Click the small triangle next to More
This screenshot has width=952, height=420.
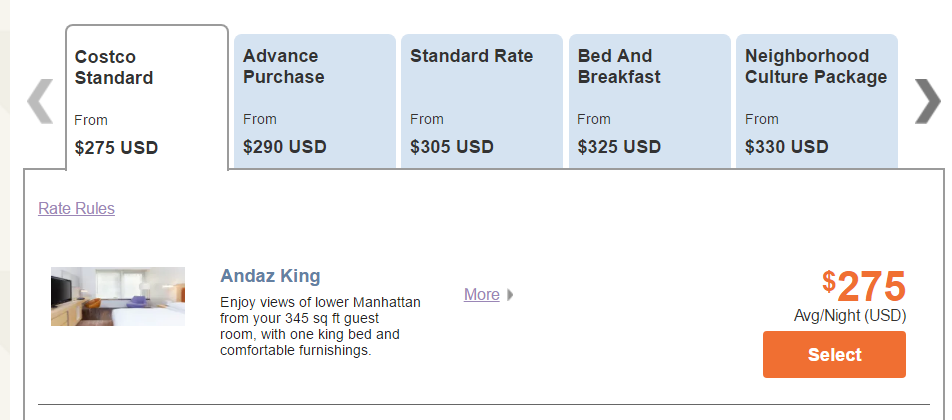click(x=510, y=295)
